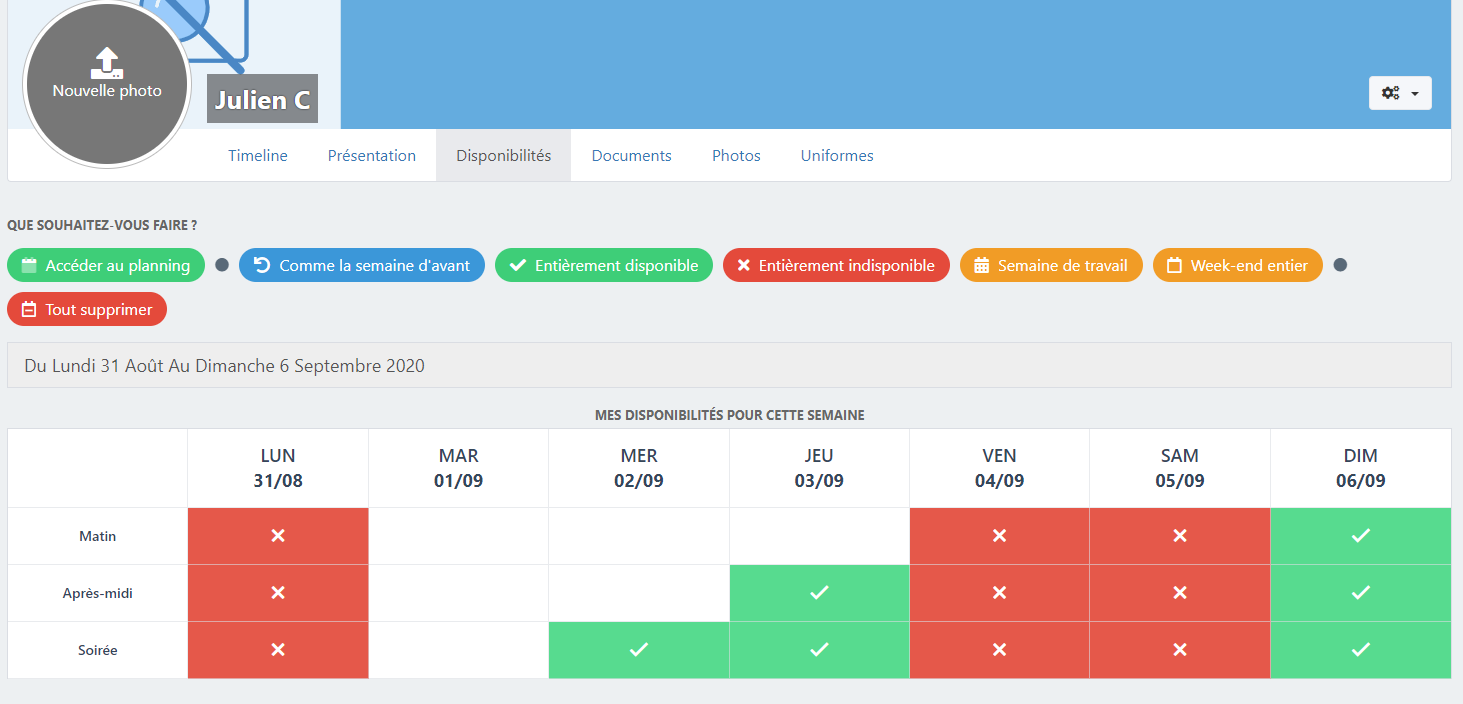Set empty Tuesday 01/09 Matin cell
The height and width of the screenshot is (704, 1463).
click(458, 536)
